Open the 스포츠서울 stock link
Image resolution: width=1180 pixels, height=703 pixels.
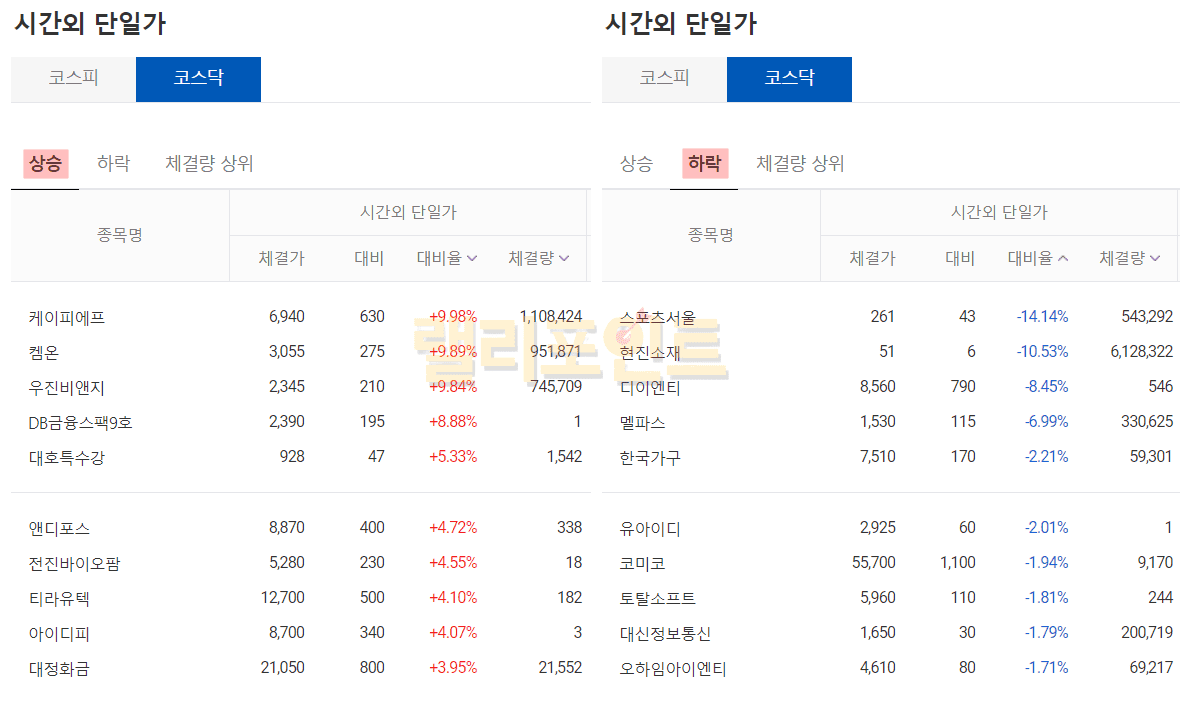point(657,318)
